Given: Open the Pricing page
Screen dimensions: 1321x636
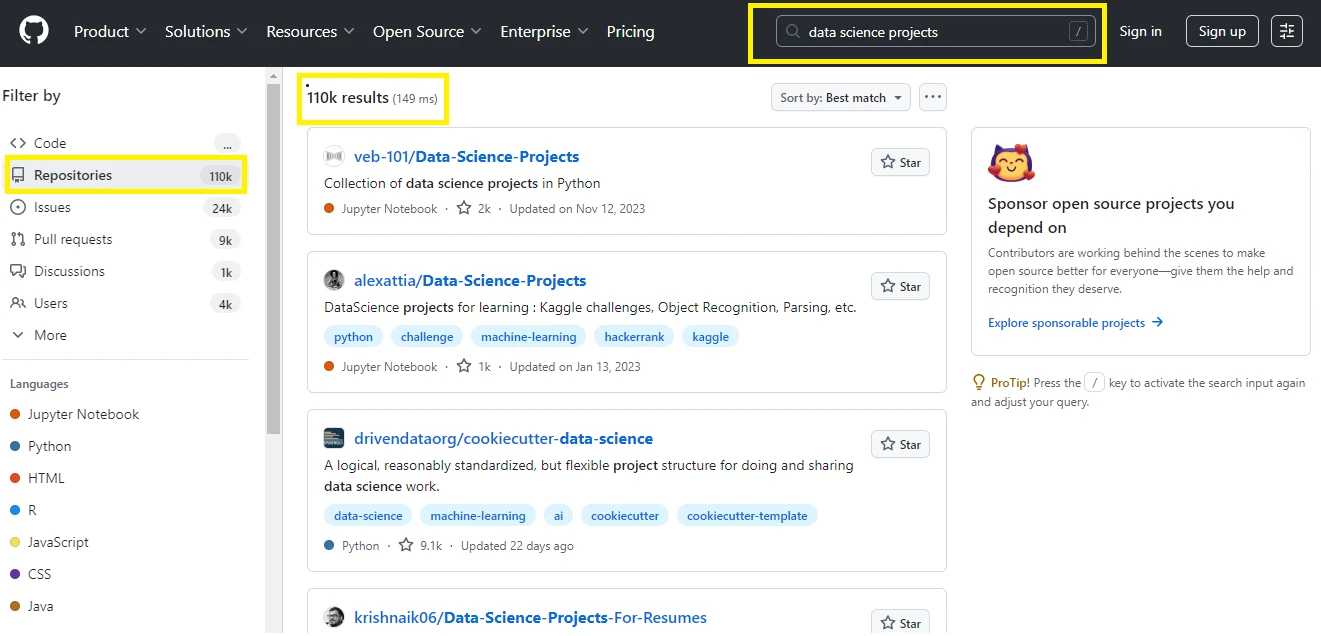Looking at the screenshot, I should click(x=630, y=32).
